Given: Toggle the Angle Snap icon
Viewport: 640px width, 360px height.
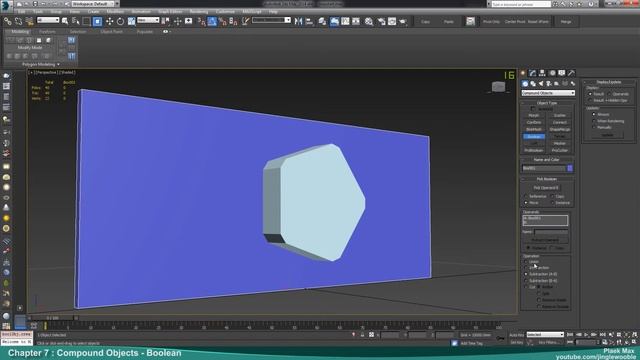Looking at the screenshot, I should [212, 21].
